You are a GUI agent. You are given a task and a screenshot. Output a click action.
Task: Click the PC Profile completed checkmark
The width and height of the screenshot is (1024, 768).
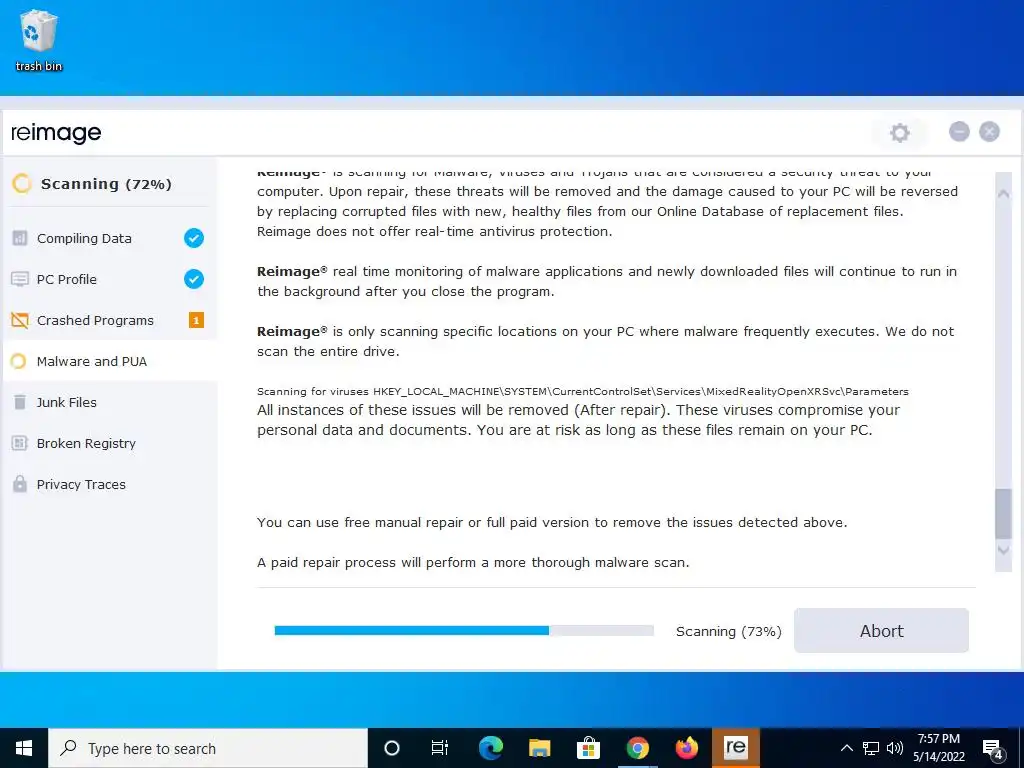193,279
